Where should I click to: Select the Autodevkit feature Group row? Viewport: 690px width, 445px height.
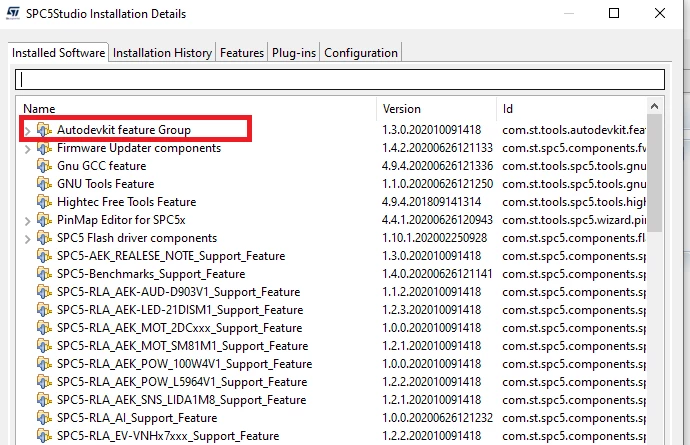coord(331,130)
